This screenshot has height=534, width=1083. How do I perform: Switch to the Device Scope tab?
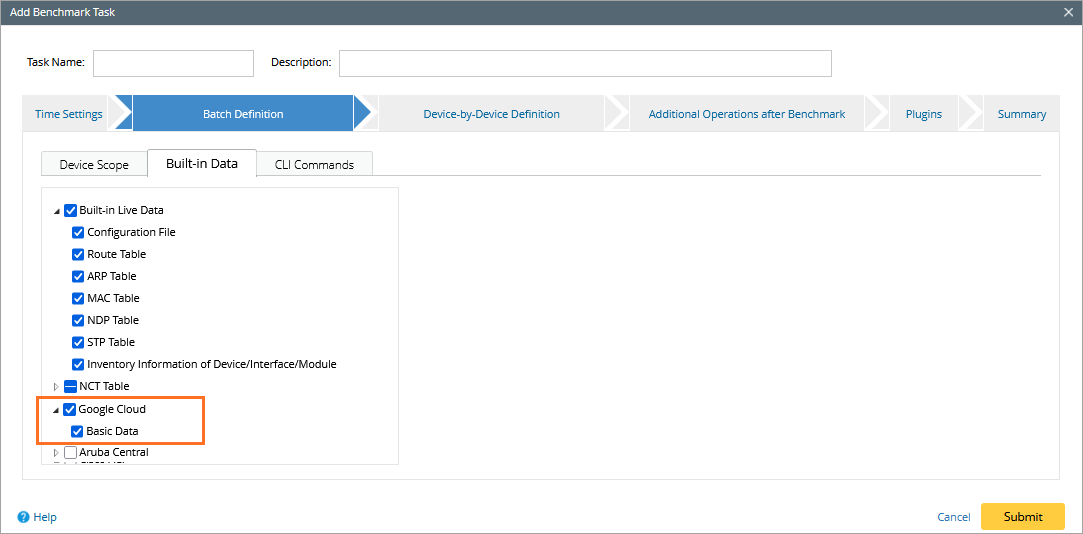click(94, 164)
